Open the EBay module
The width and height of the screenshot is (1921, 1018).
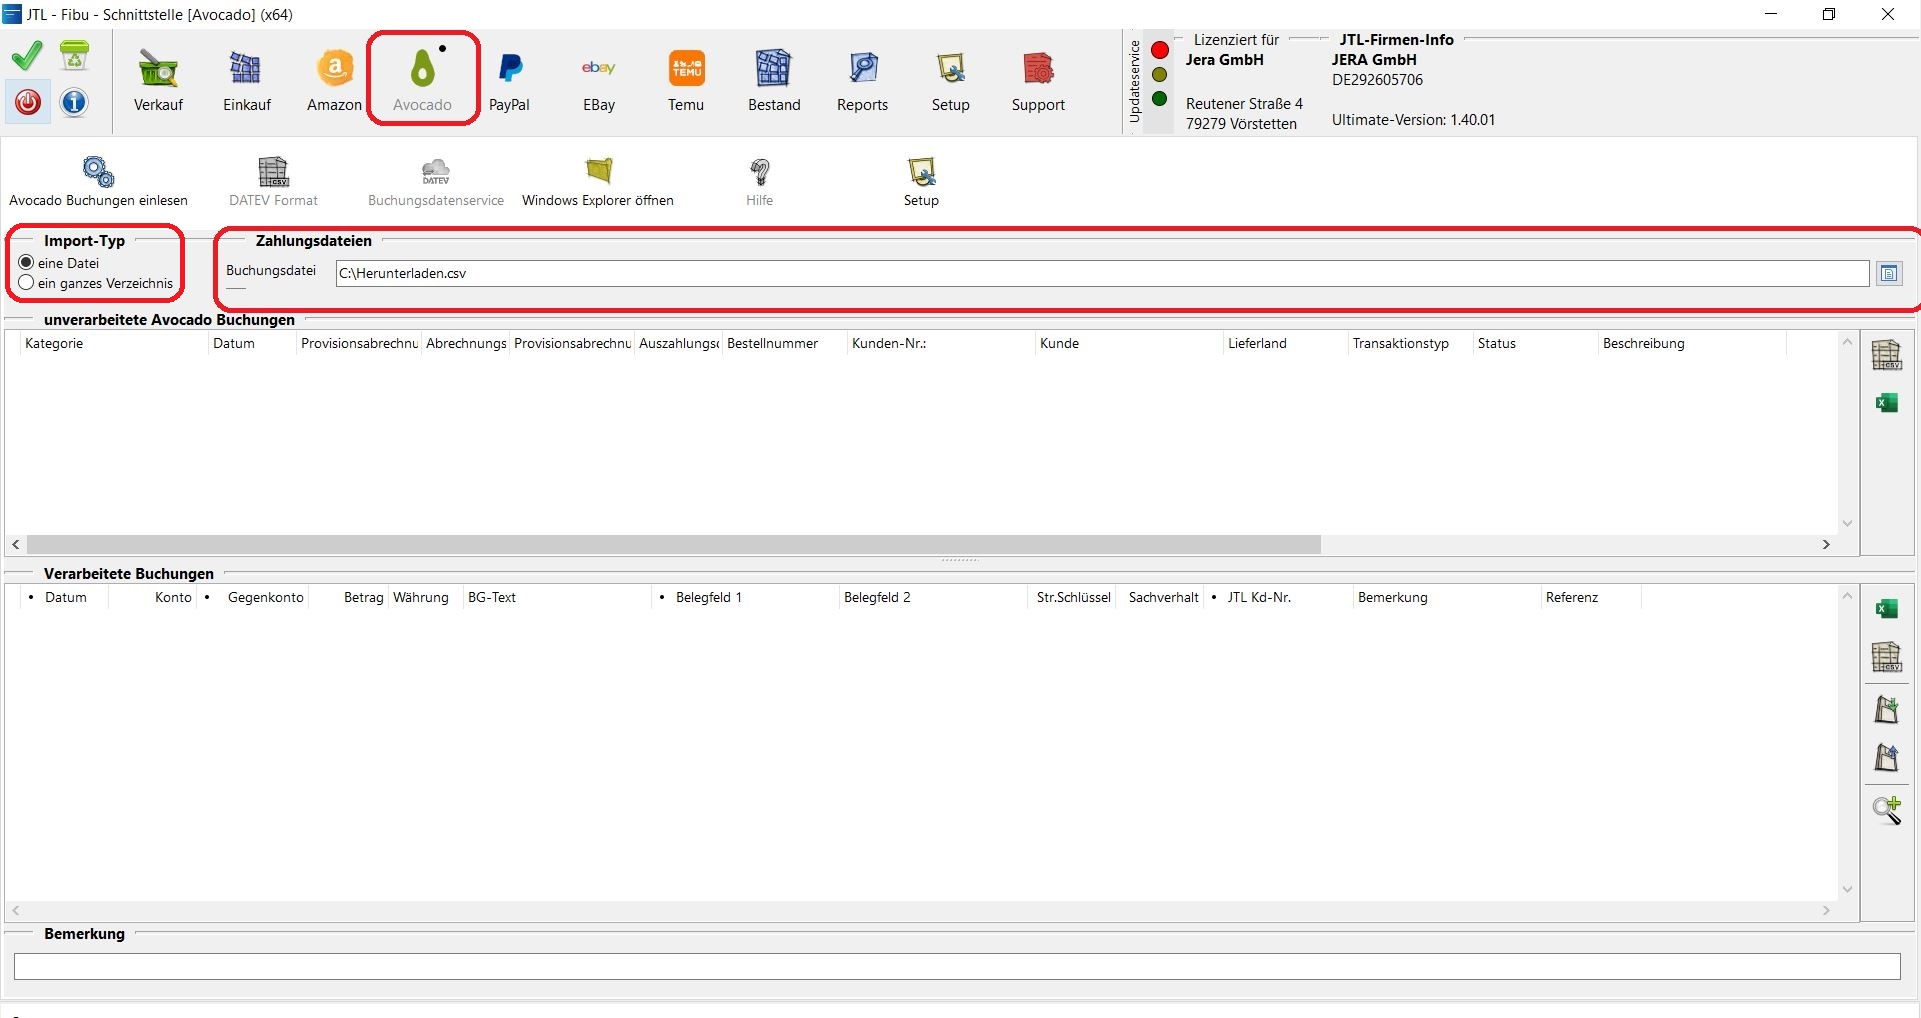[x=598, y=80]
